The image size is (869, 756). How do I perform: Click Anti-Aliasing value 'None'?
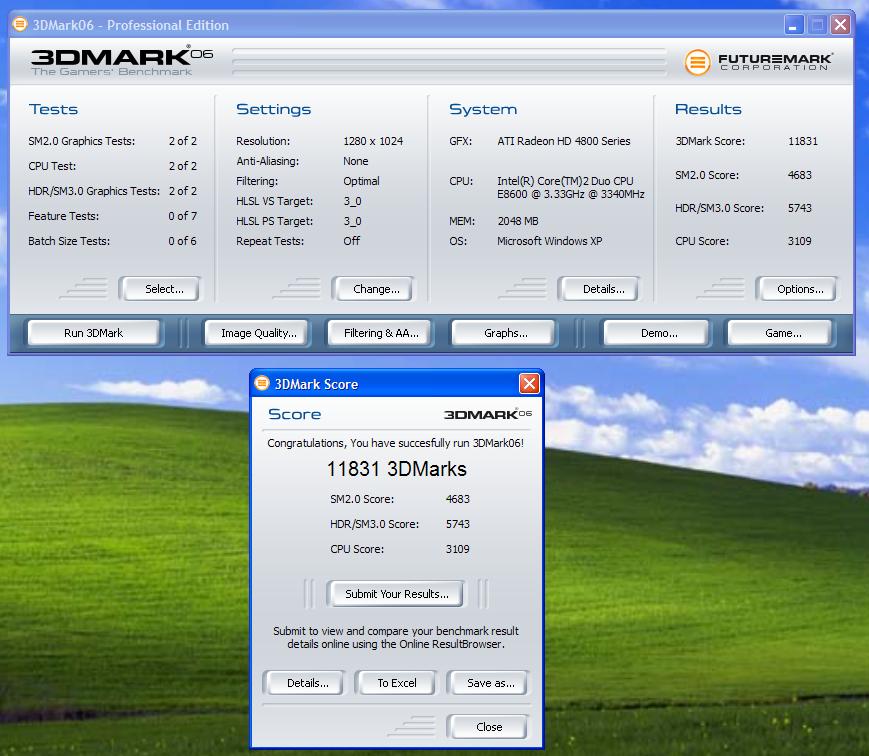356,161
